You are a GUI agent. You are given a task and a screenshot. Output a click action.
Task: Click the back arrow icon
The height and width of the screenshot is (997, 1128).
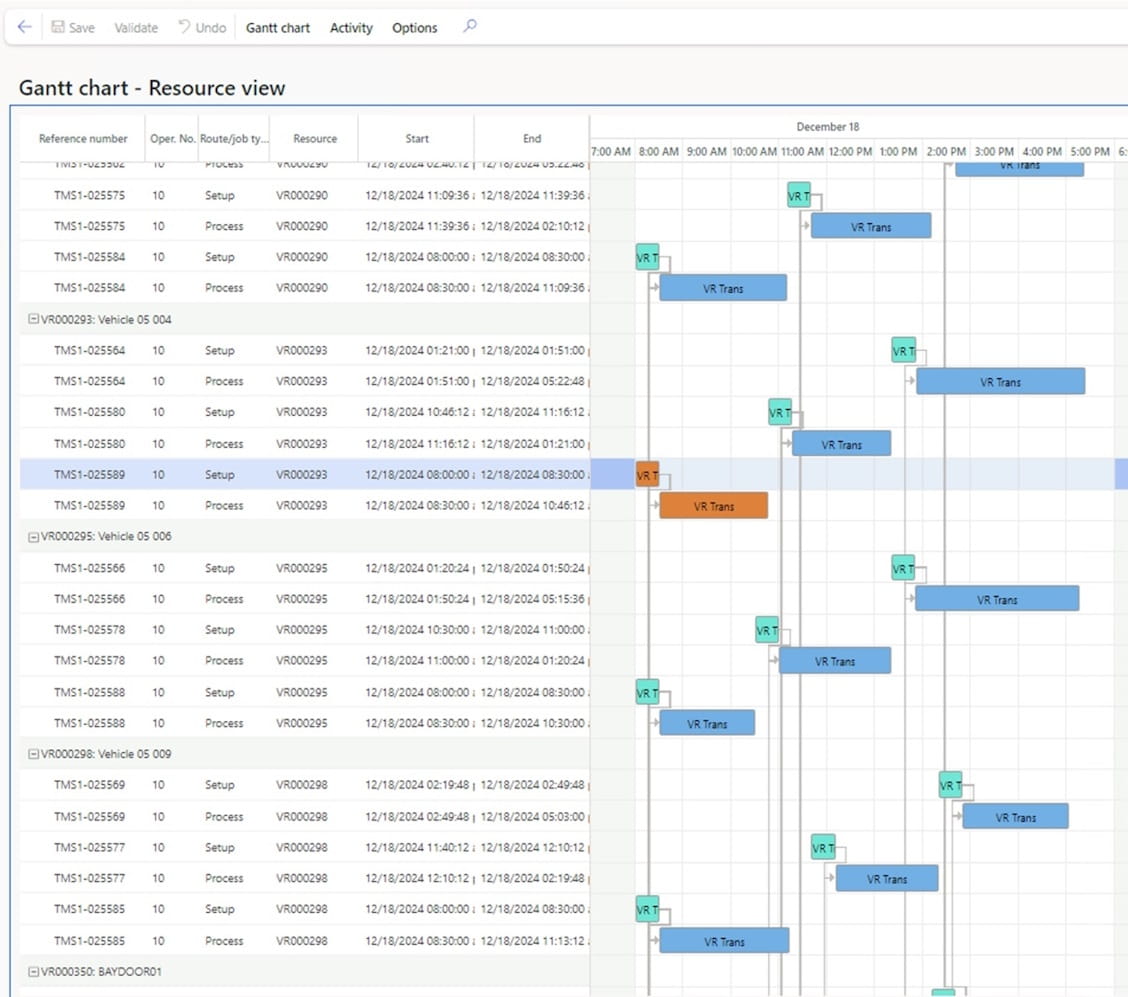pyautogui.click(x=24, y=28)
